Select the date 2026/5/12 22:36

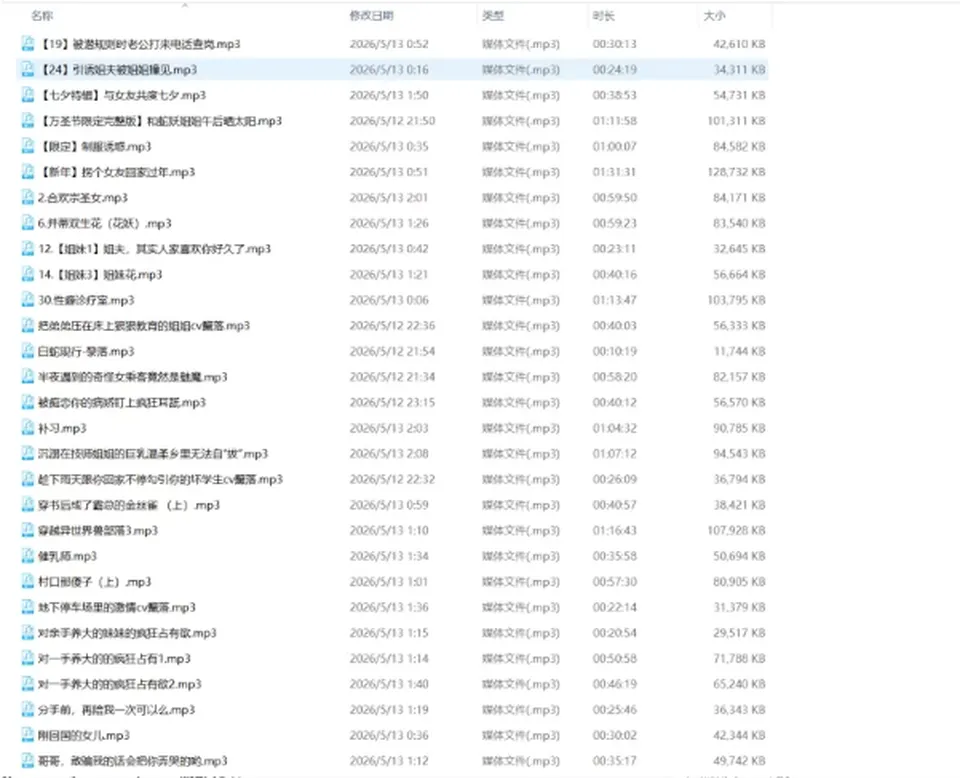[392, 326]
